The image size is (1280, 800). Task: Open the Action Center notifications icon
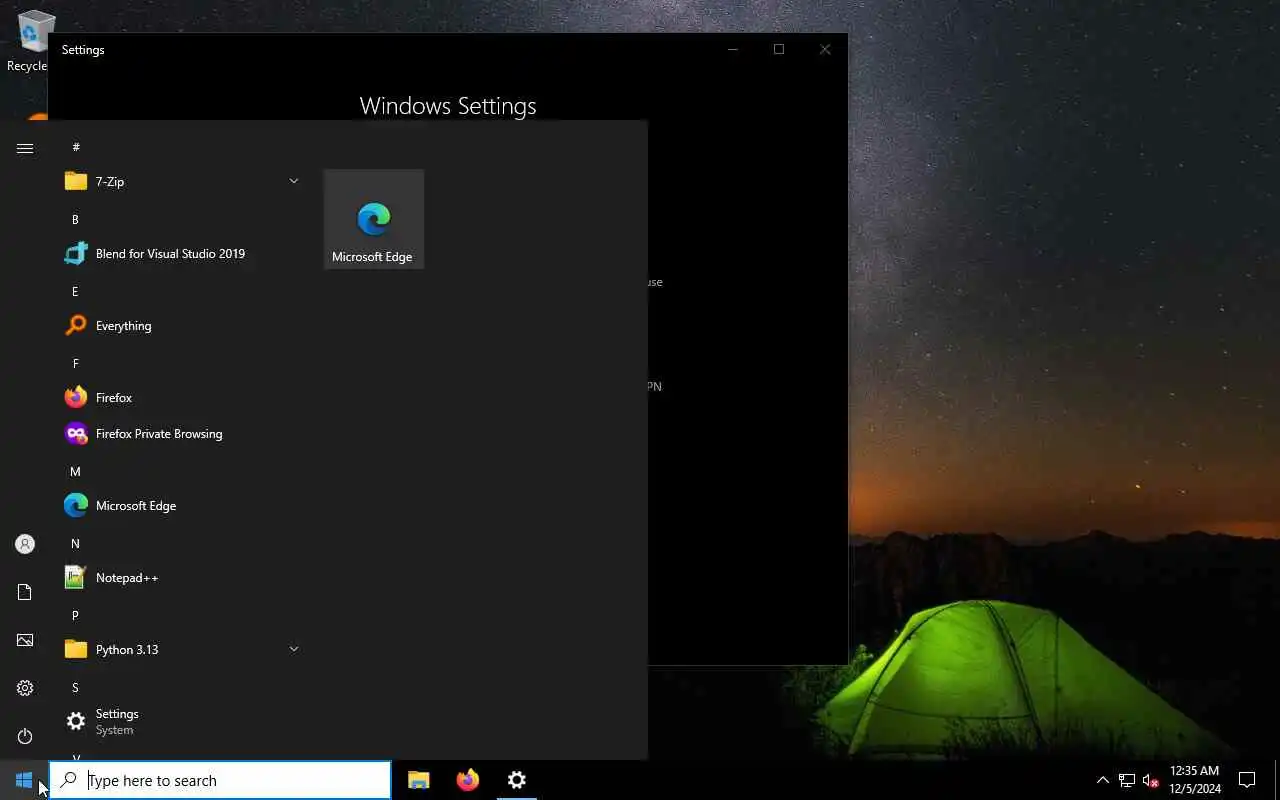tap(1247, 780)
